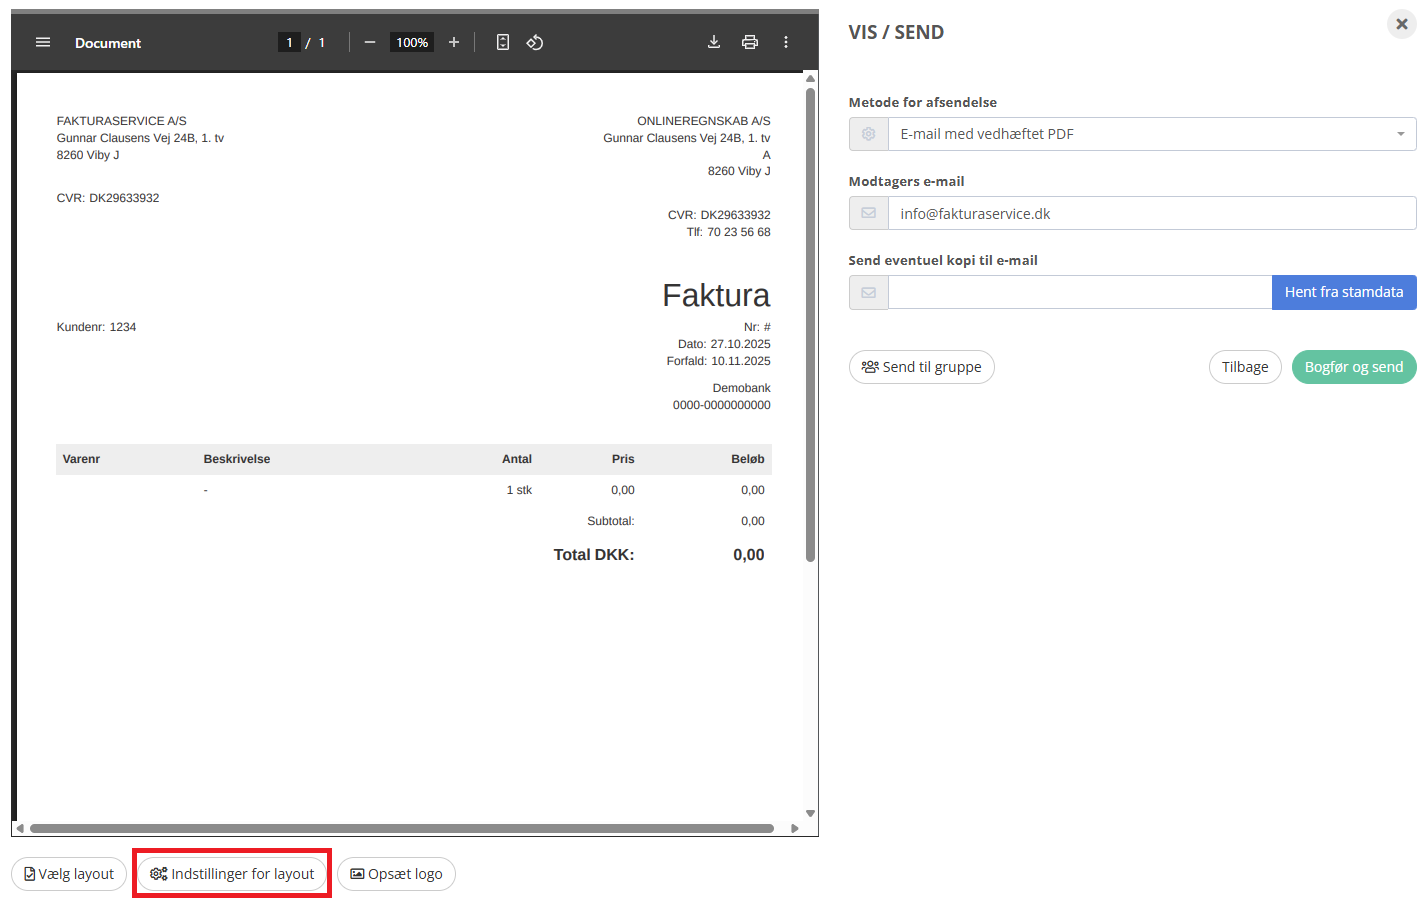Print the Faktura document
Viewport: 1425px width, 898px height.
750,42
